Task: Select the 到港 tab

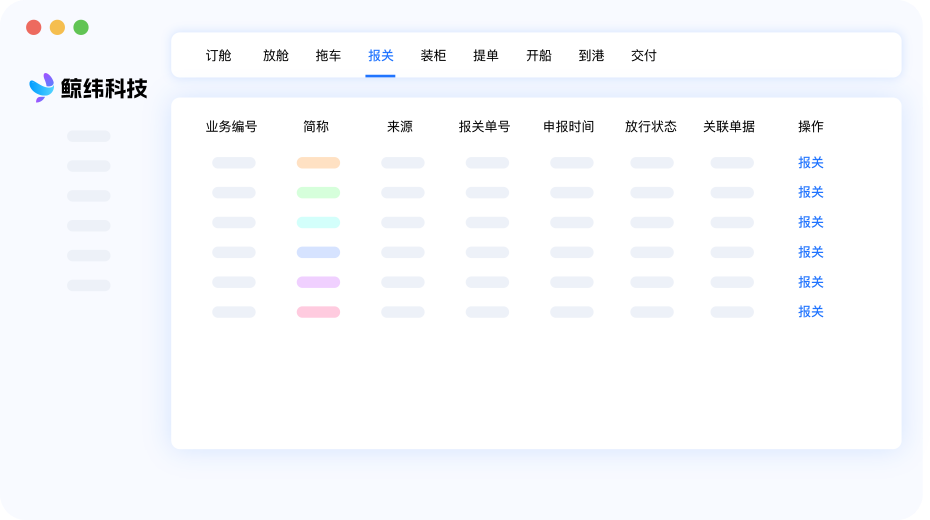Action: click(591, 56)
